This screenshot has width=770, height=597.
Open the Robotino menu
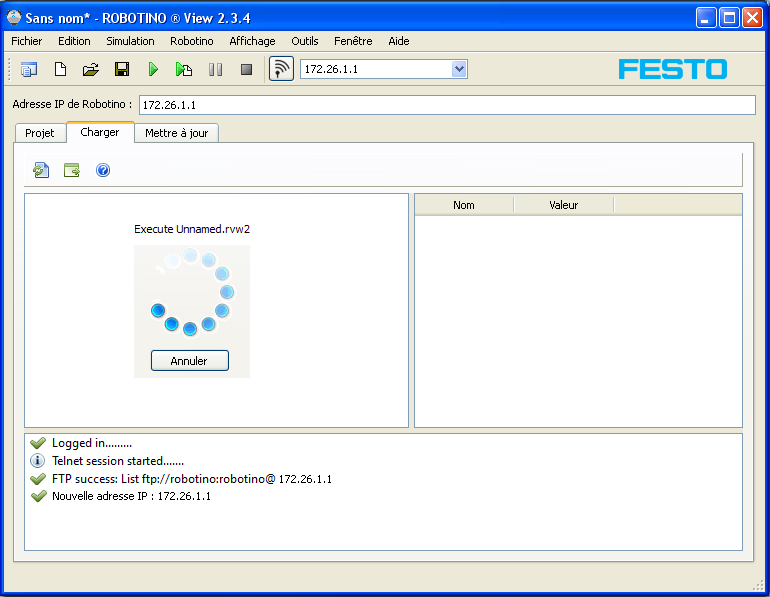192,41
